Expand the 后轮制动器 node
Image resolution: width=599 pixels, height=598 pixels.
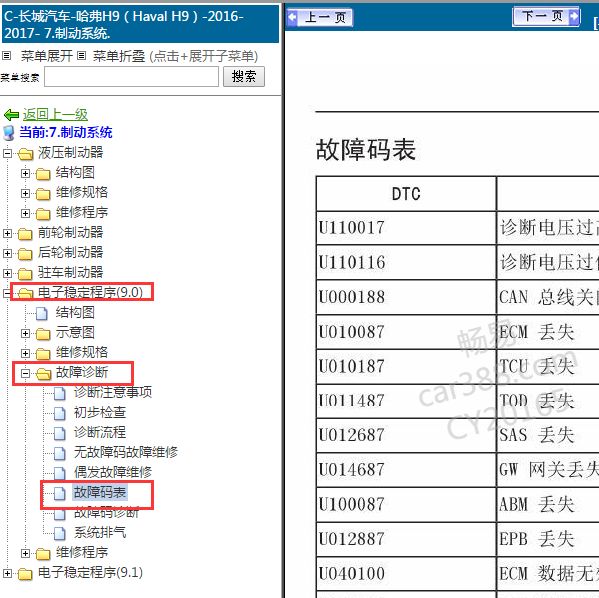[x=7, y=253]
